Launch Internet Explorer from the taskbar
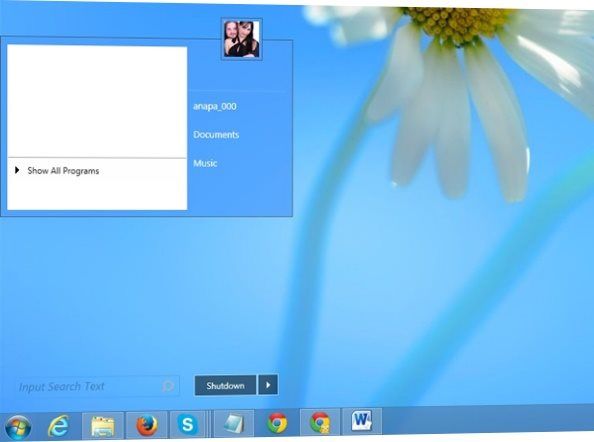 point(58,426)
